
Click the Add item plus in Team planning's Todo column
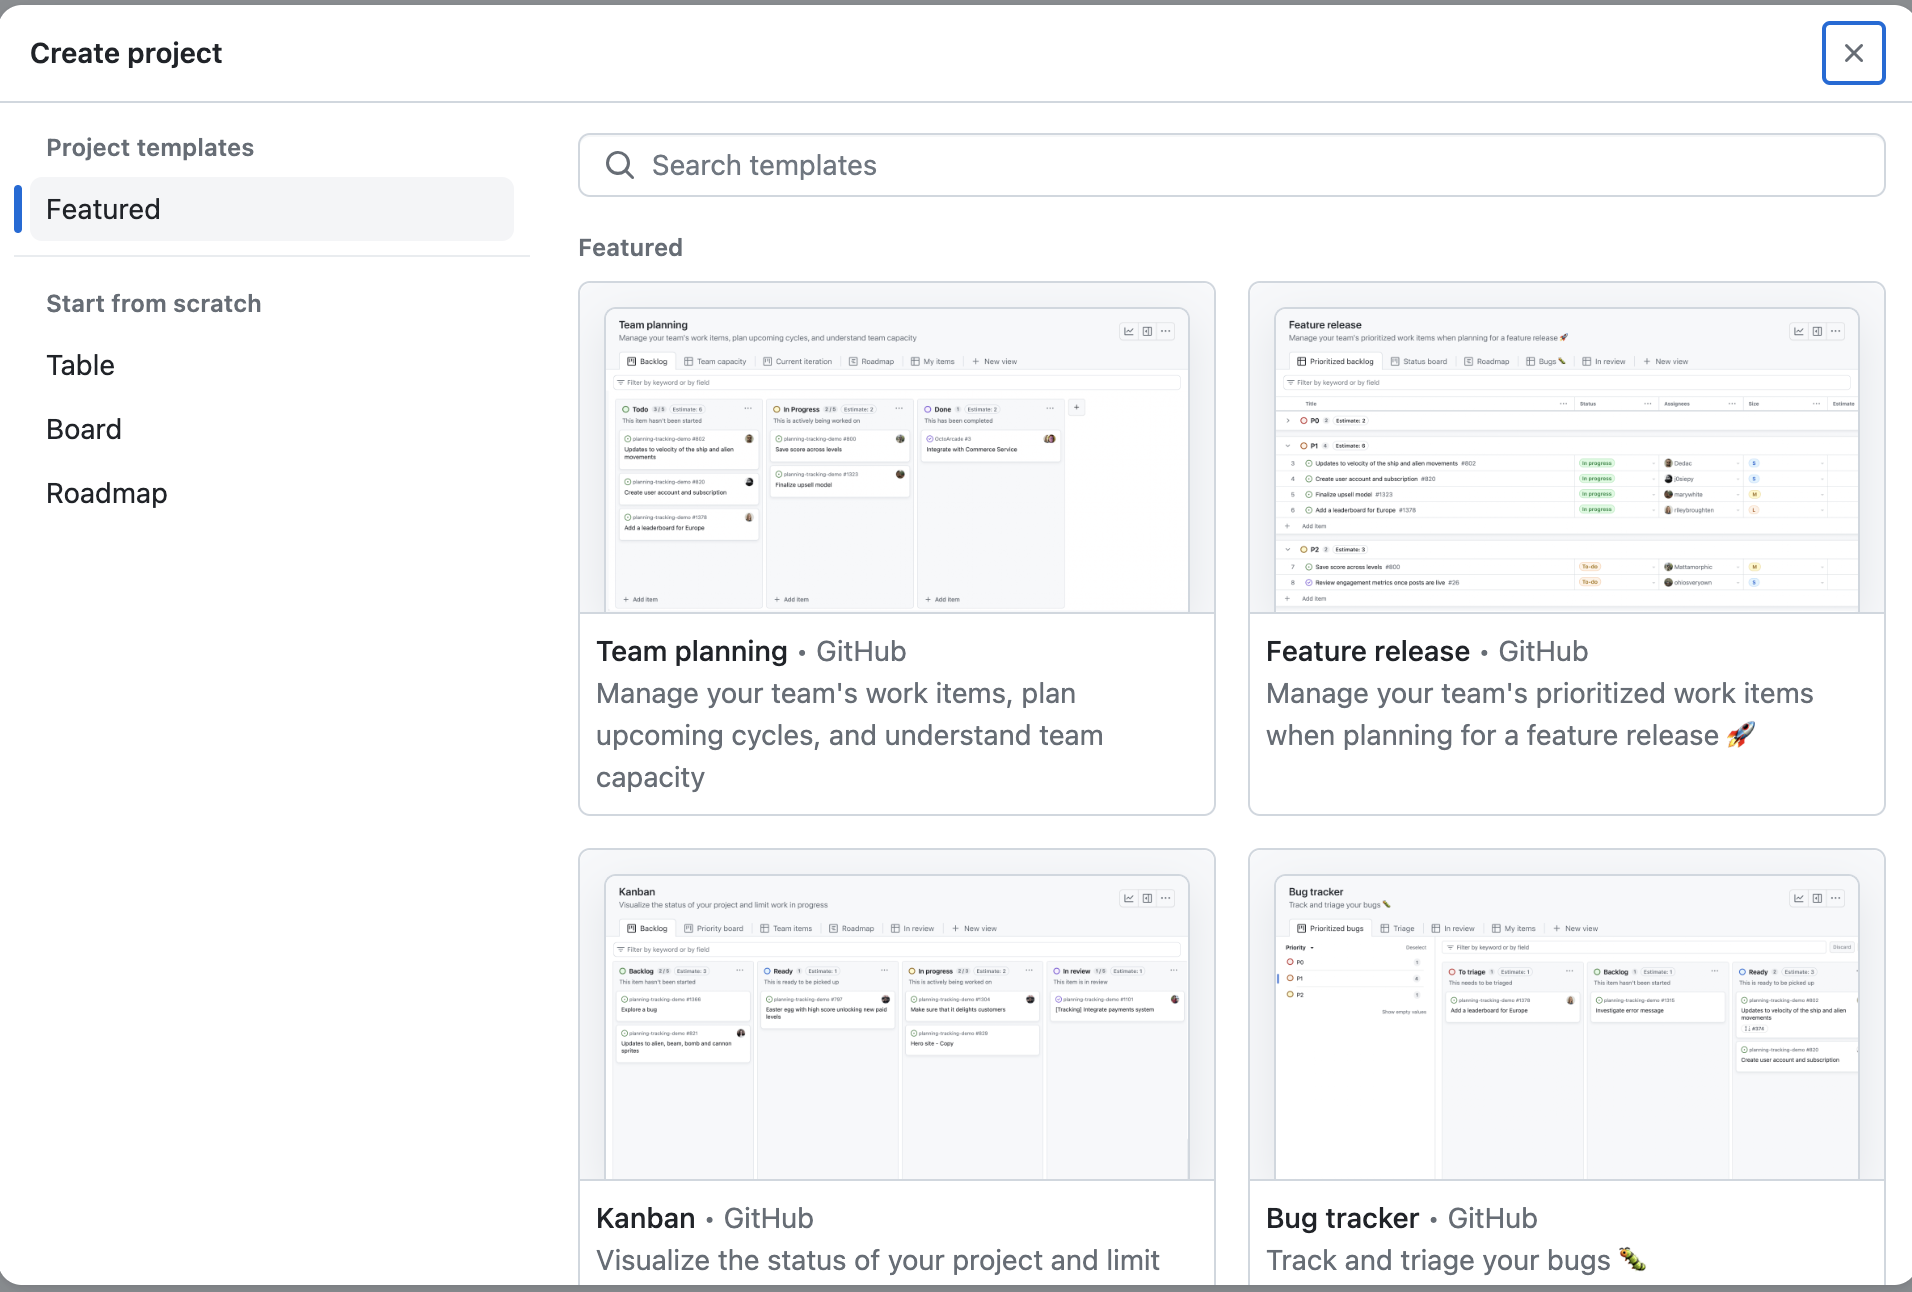(626, 599)
